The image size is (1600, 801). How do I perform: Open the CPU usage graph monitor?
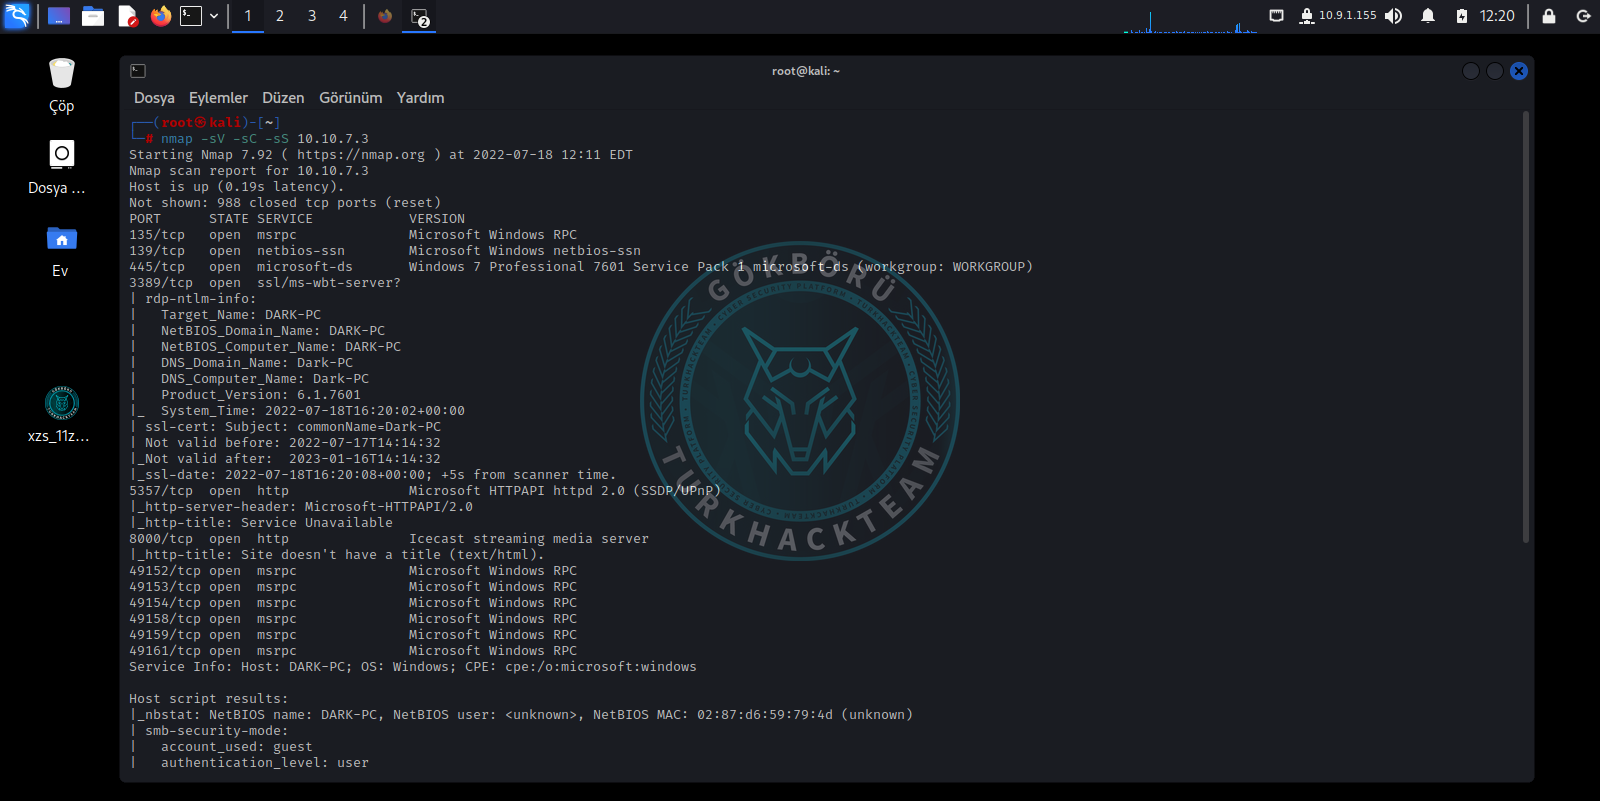coord(1191,20)
